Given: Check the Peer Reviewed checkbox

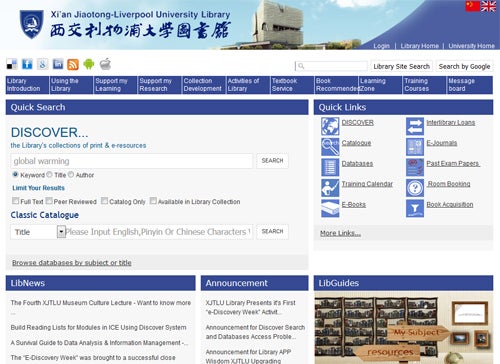Looking at the screenshot, I should [49, 201].
